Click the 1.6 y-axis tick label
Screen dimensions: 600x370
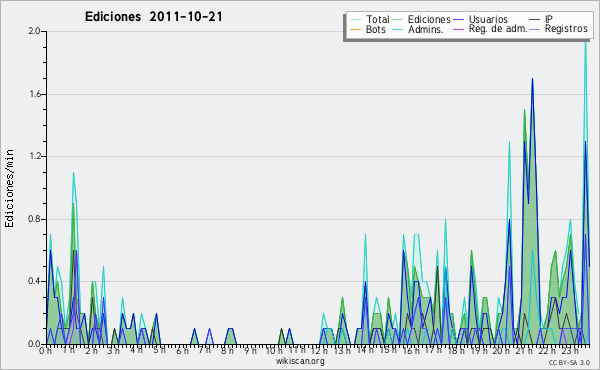pyautogui.click(x=35, y=94)
